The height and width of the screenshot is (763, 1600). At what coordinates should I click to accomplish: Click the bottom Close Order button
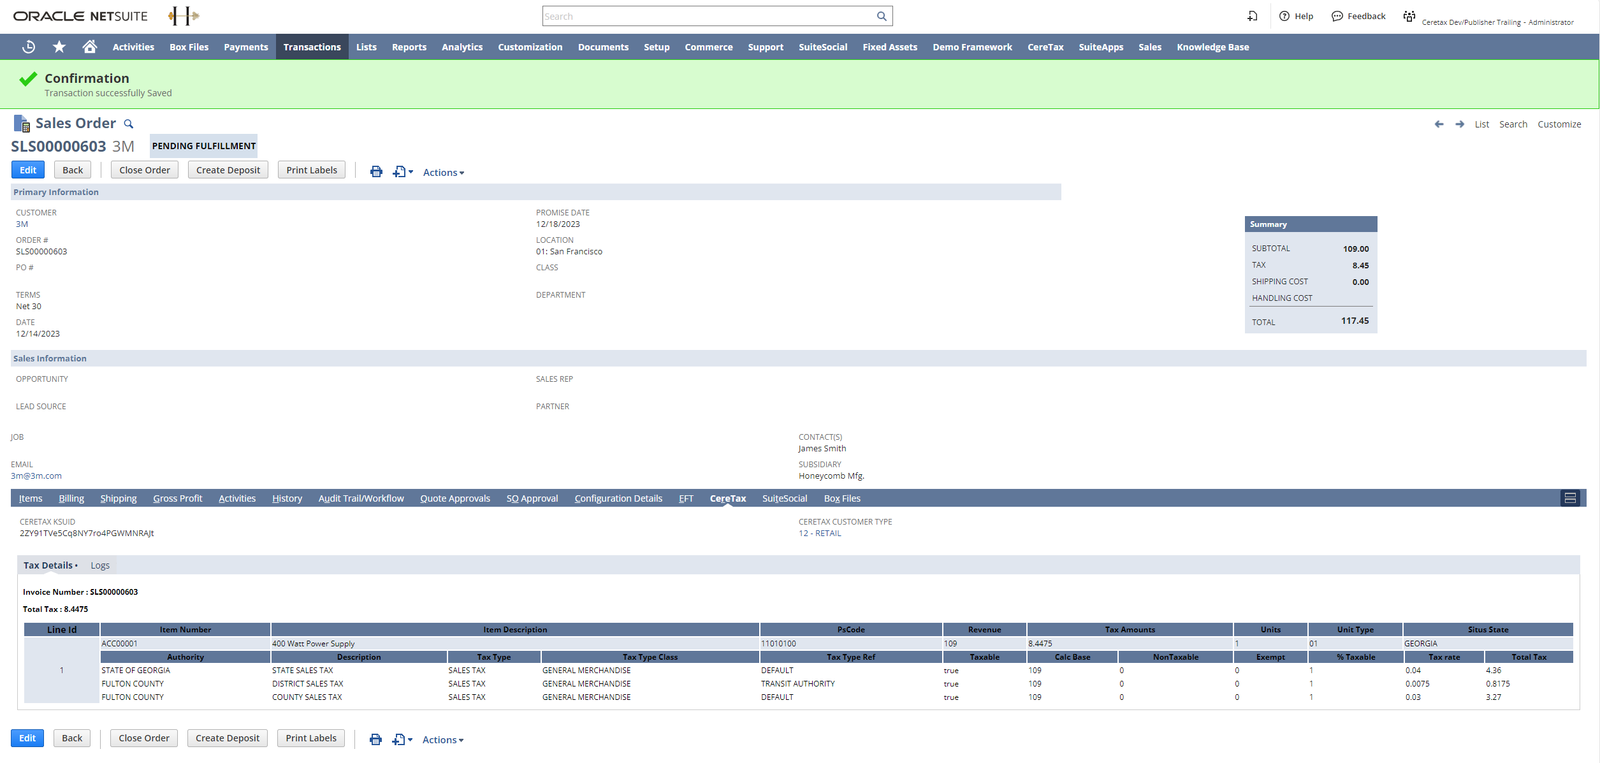tap(144, 738)
